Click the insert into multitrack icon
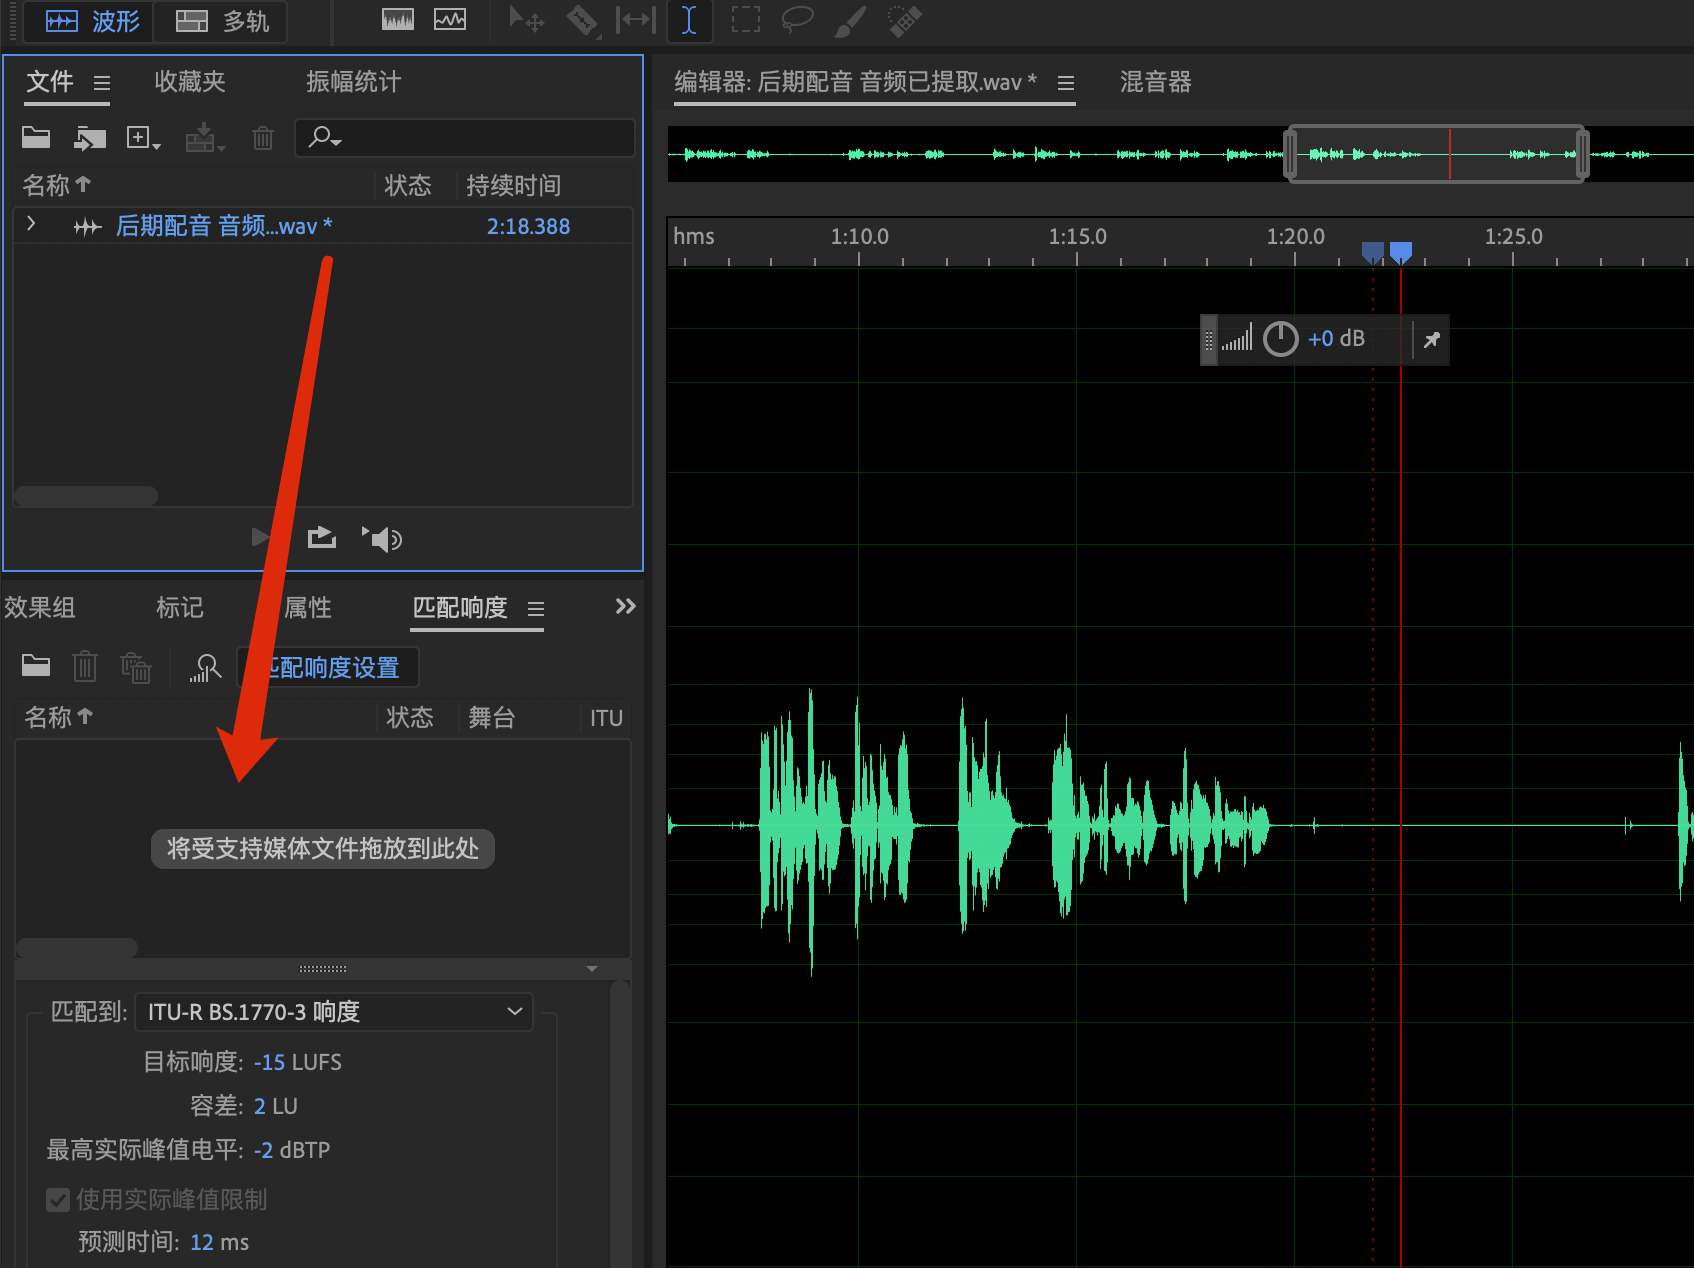The image size is (1694, 1268). point(204,138)
